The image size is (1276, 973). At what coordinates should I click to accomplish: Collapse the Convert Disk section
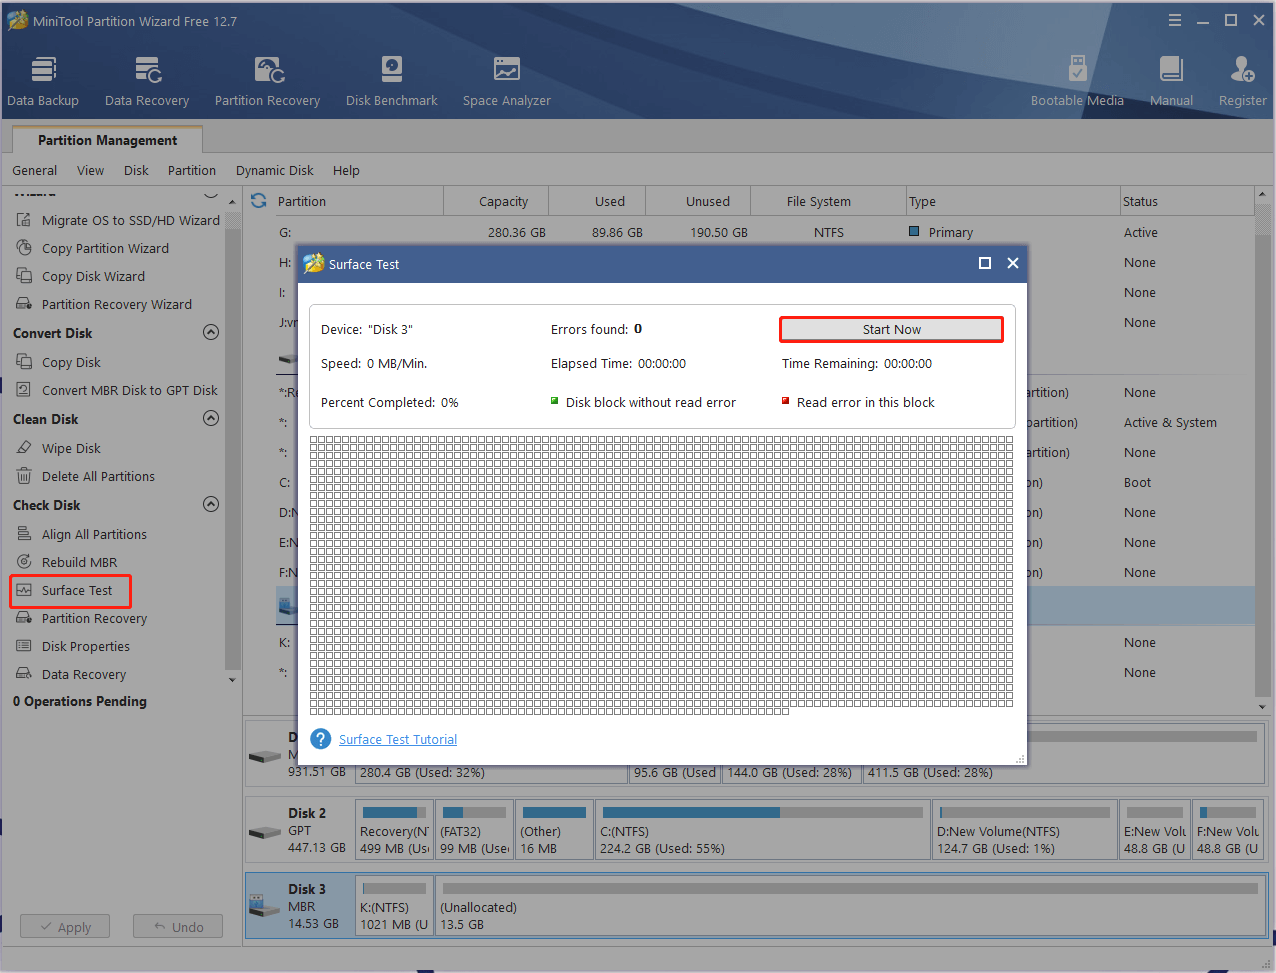211,332
